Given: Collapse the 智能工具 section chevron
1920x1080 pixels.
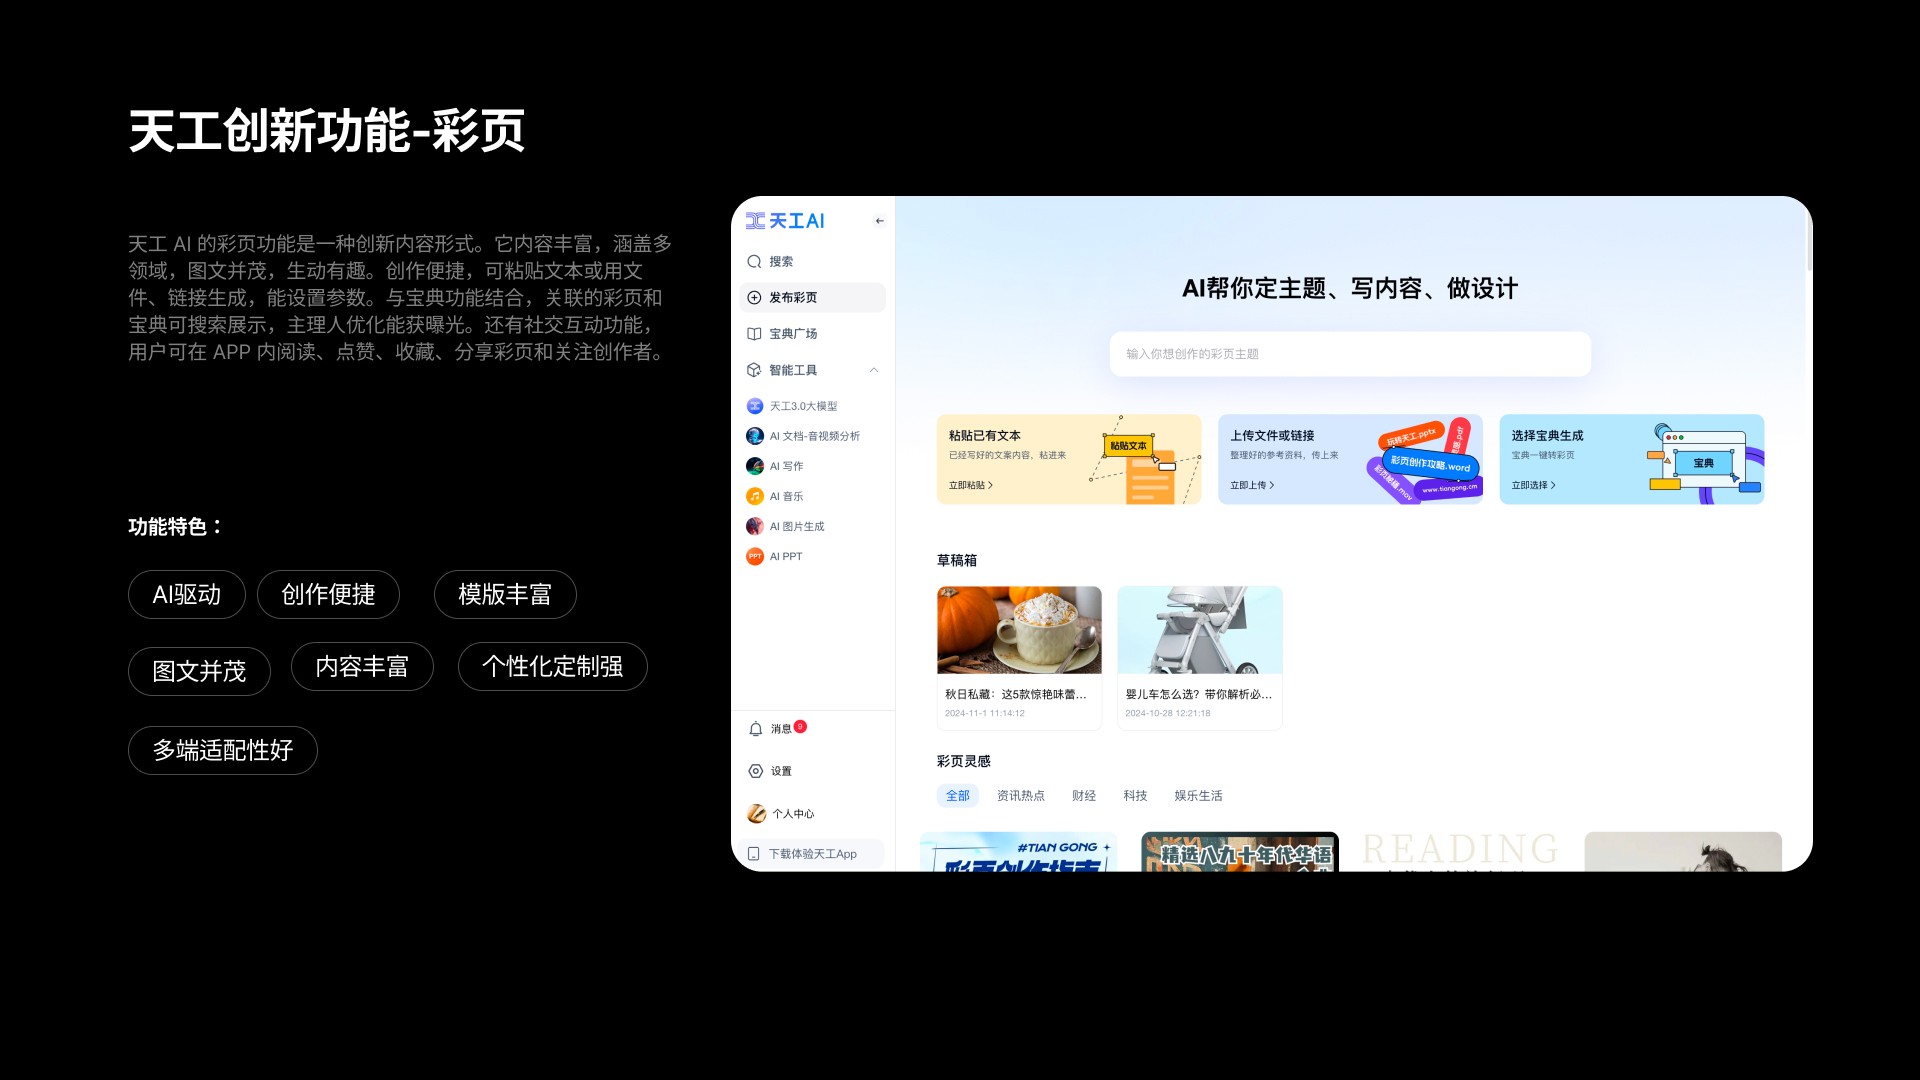Looking at the screenshot, I should (874, 370).
